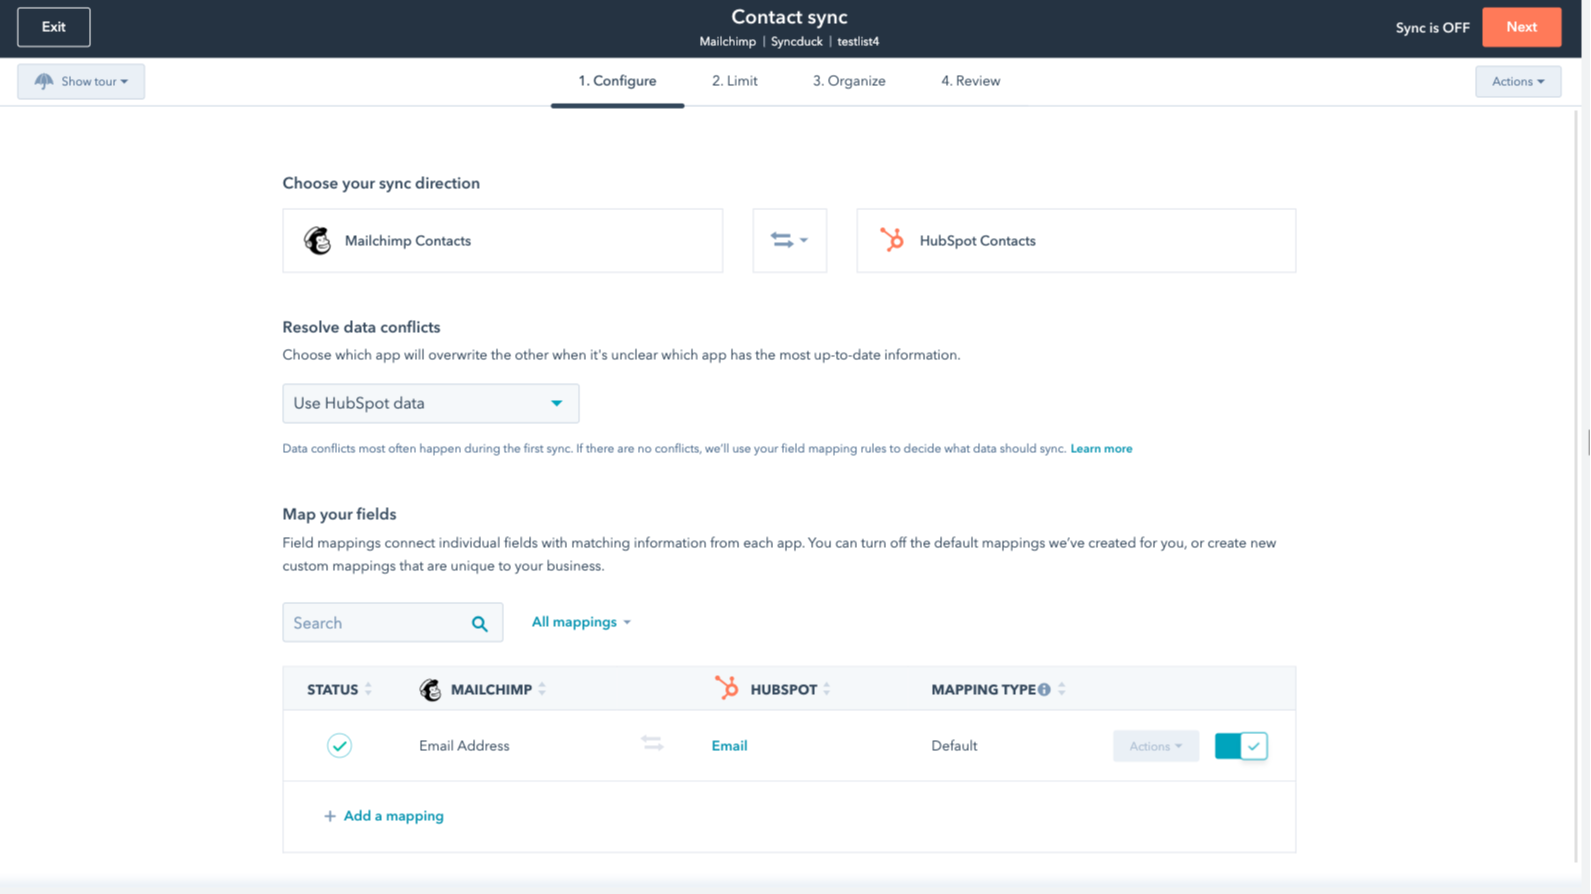Click the Mapping Type info icon
Image resolution: width=1591 pixels, height=894 pixels.
pos(1044,690)
